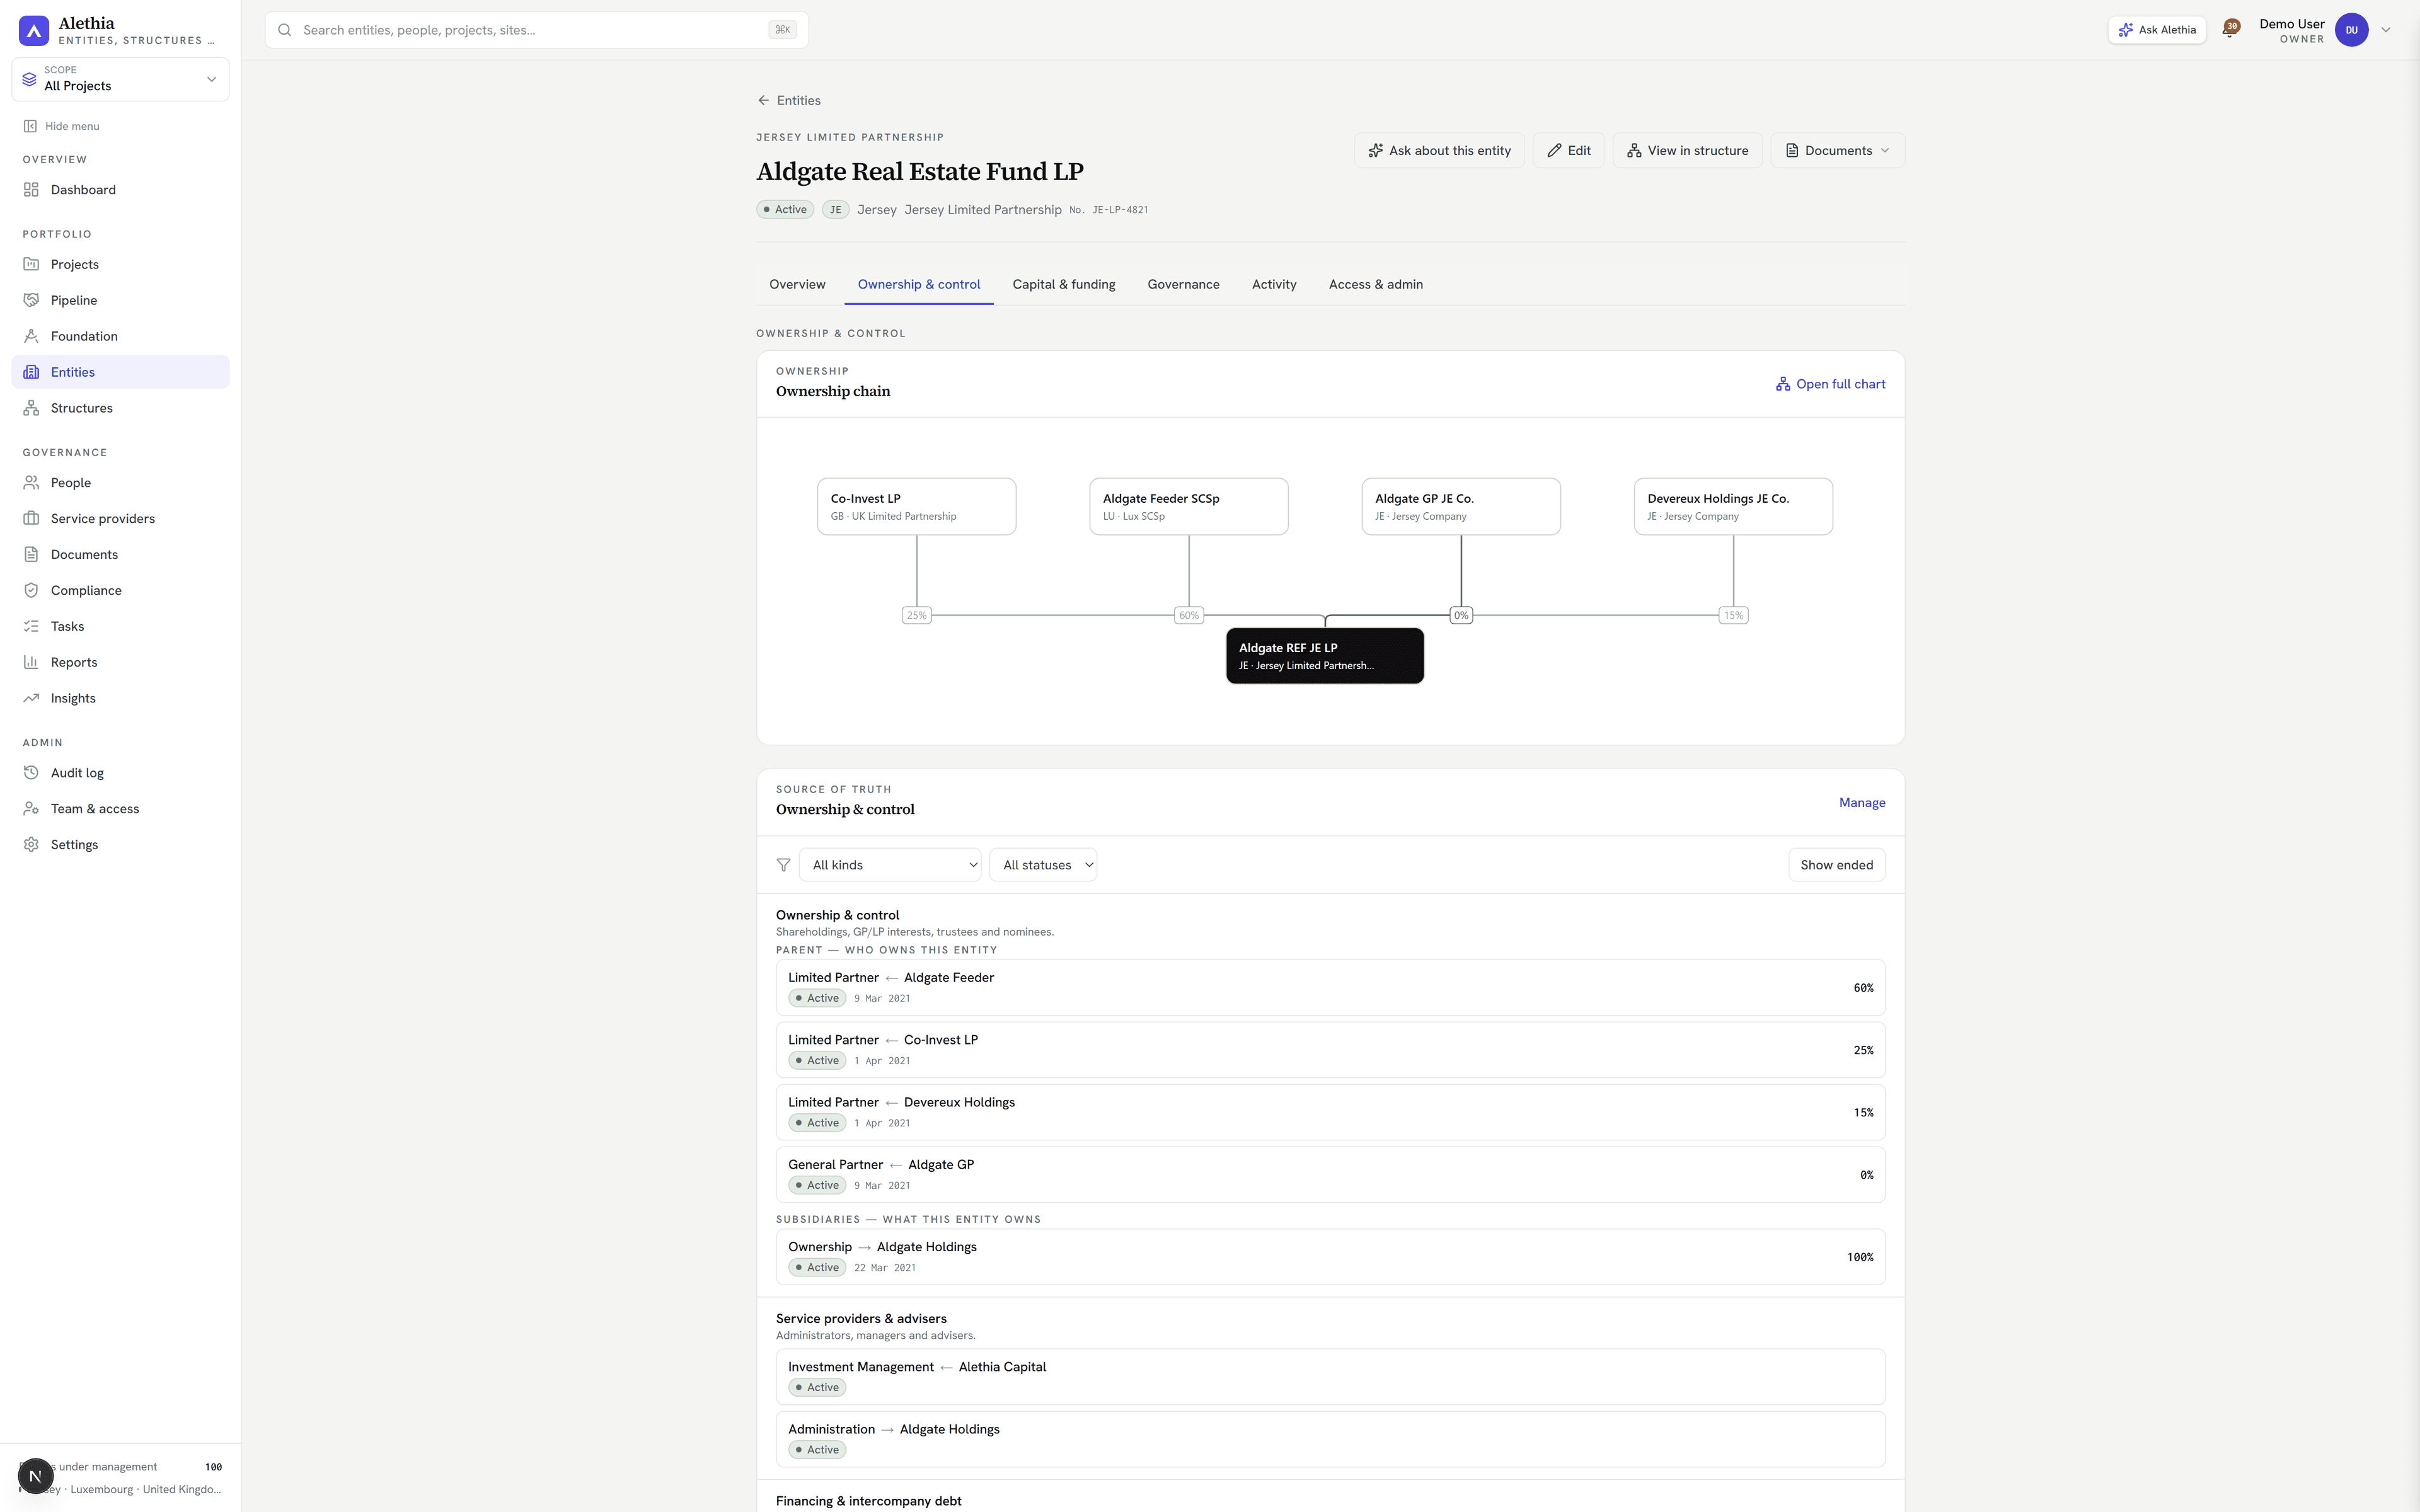Open full chart link

1830,384
